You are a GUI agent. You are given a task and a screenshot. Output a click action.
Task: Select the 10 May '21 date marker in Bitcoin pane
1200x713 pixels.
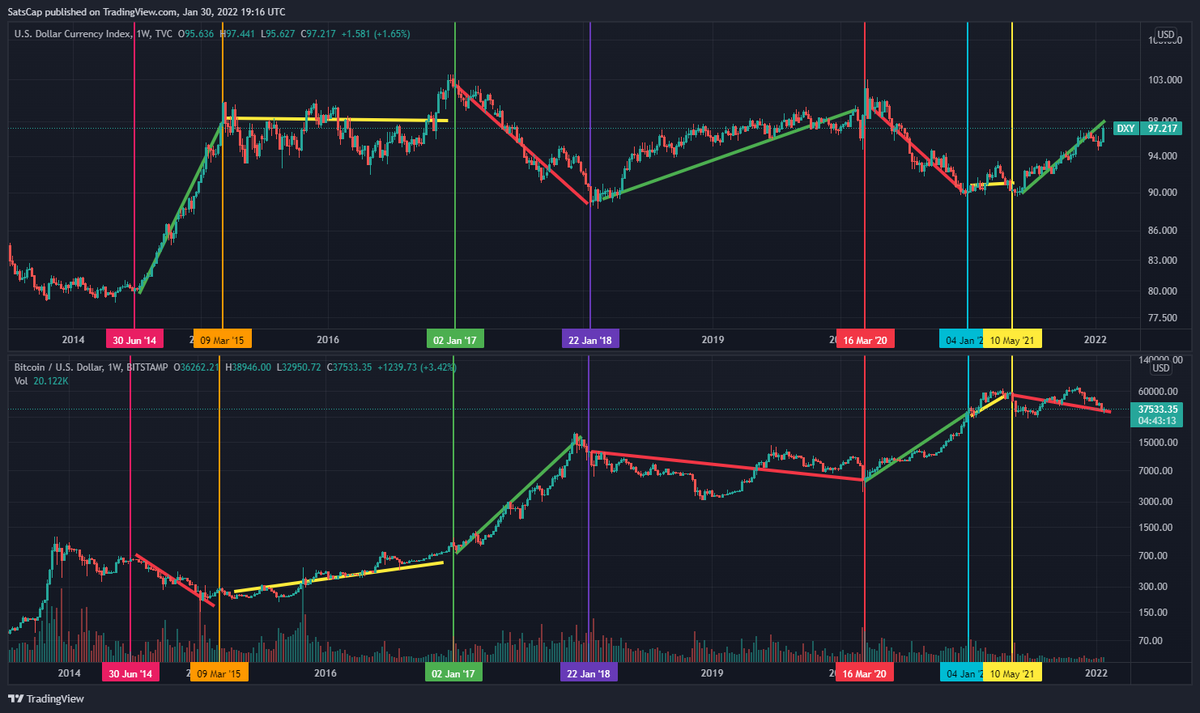tap(1013, 674)
